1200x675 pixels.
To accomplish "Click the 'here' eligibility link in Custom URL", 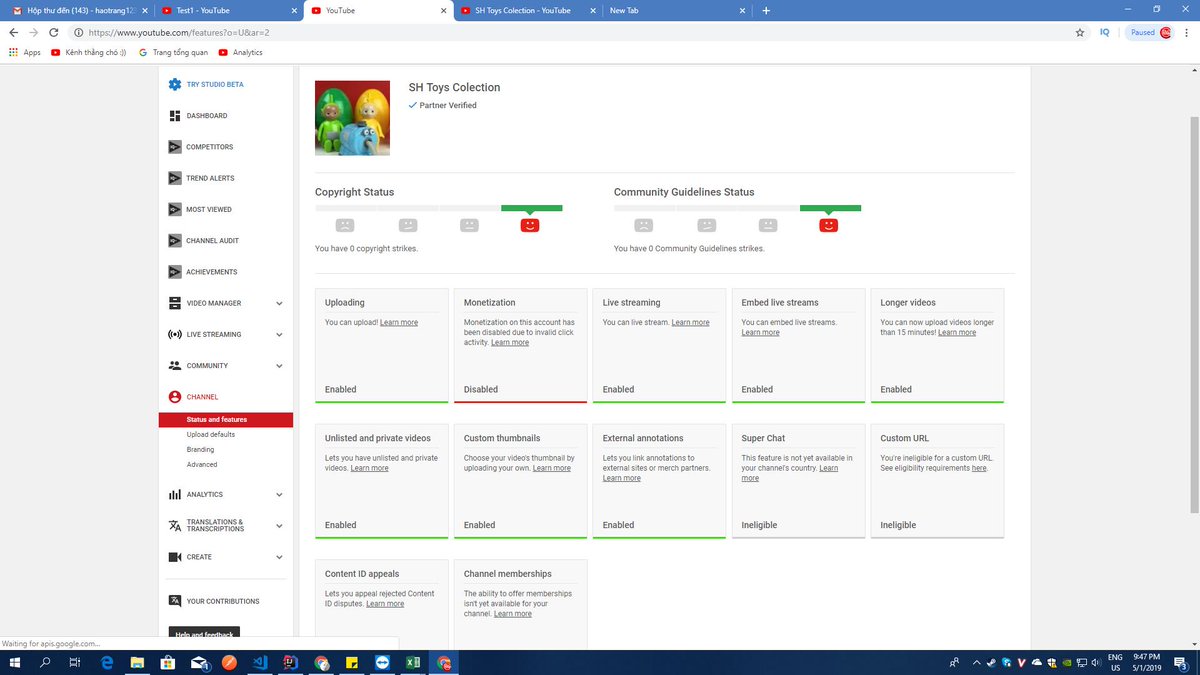I will (979, 468).
